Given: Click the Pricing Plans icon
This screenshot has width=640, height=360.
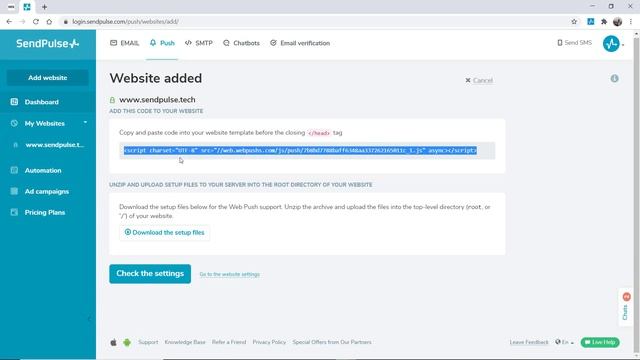Looking at the screenshot, I should (x=14, y=212).
